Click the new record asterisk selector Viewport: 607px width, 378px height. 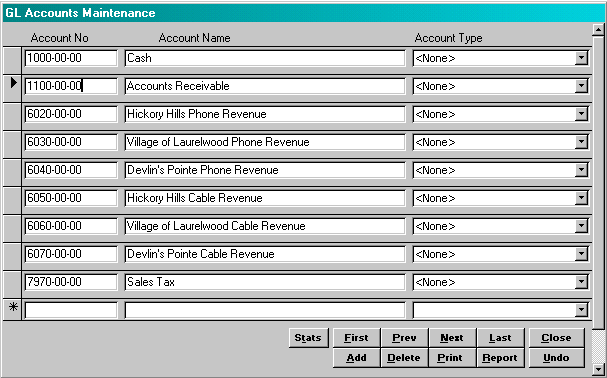tap(12, 309)
